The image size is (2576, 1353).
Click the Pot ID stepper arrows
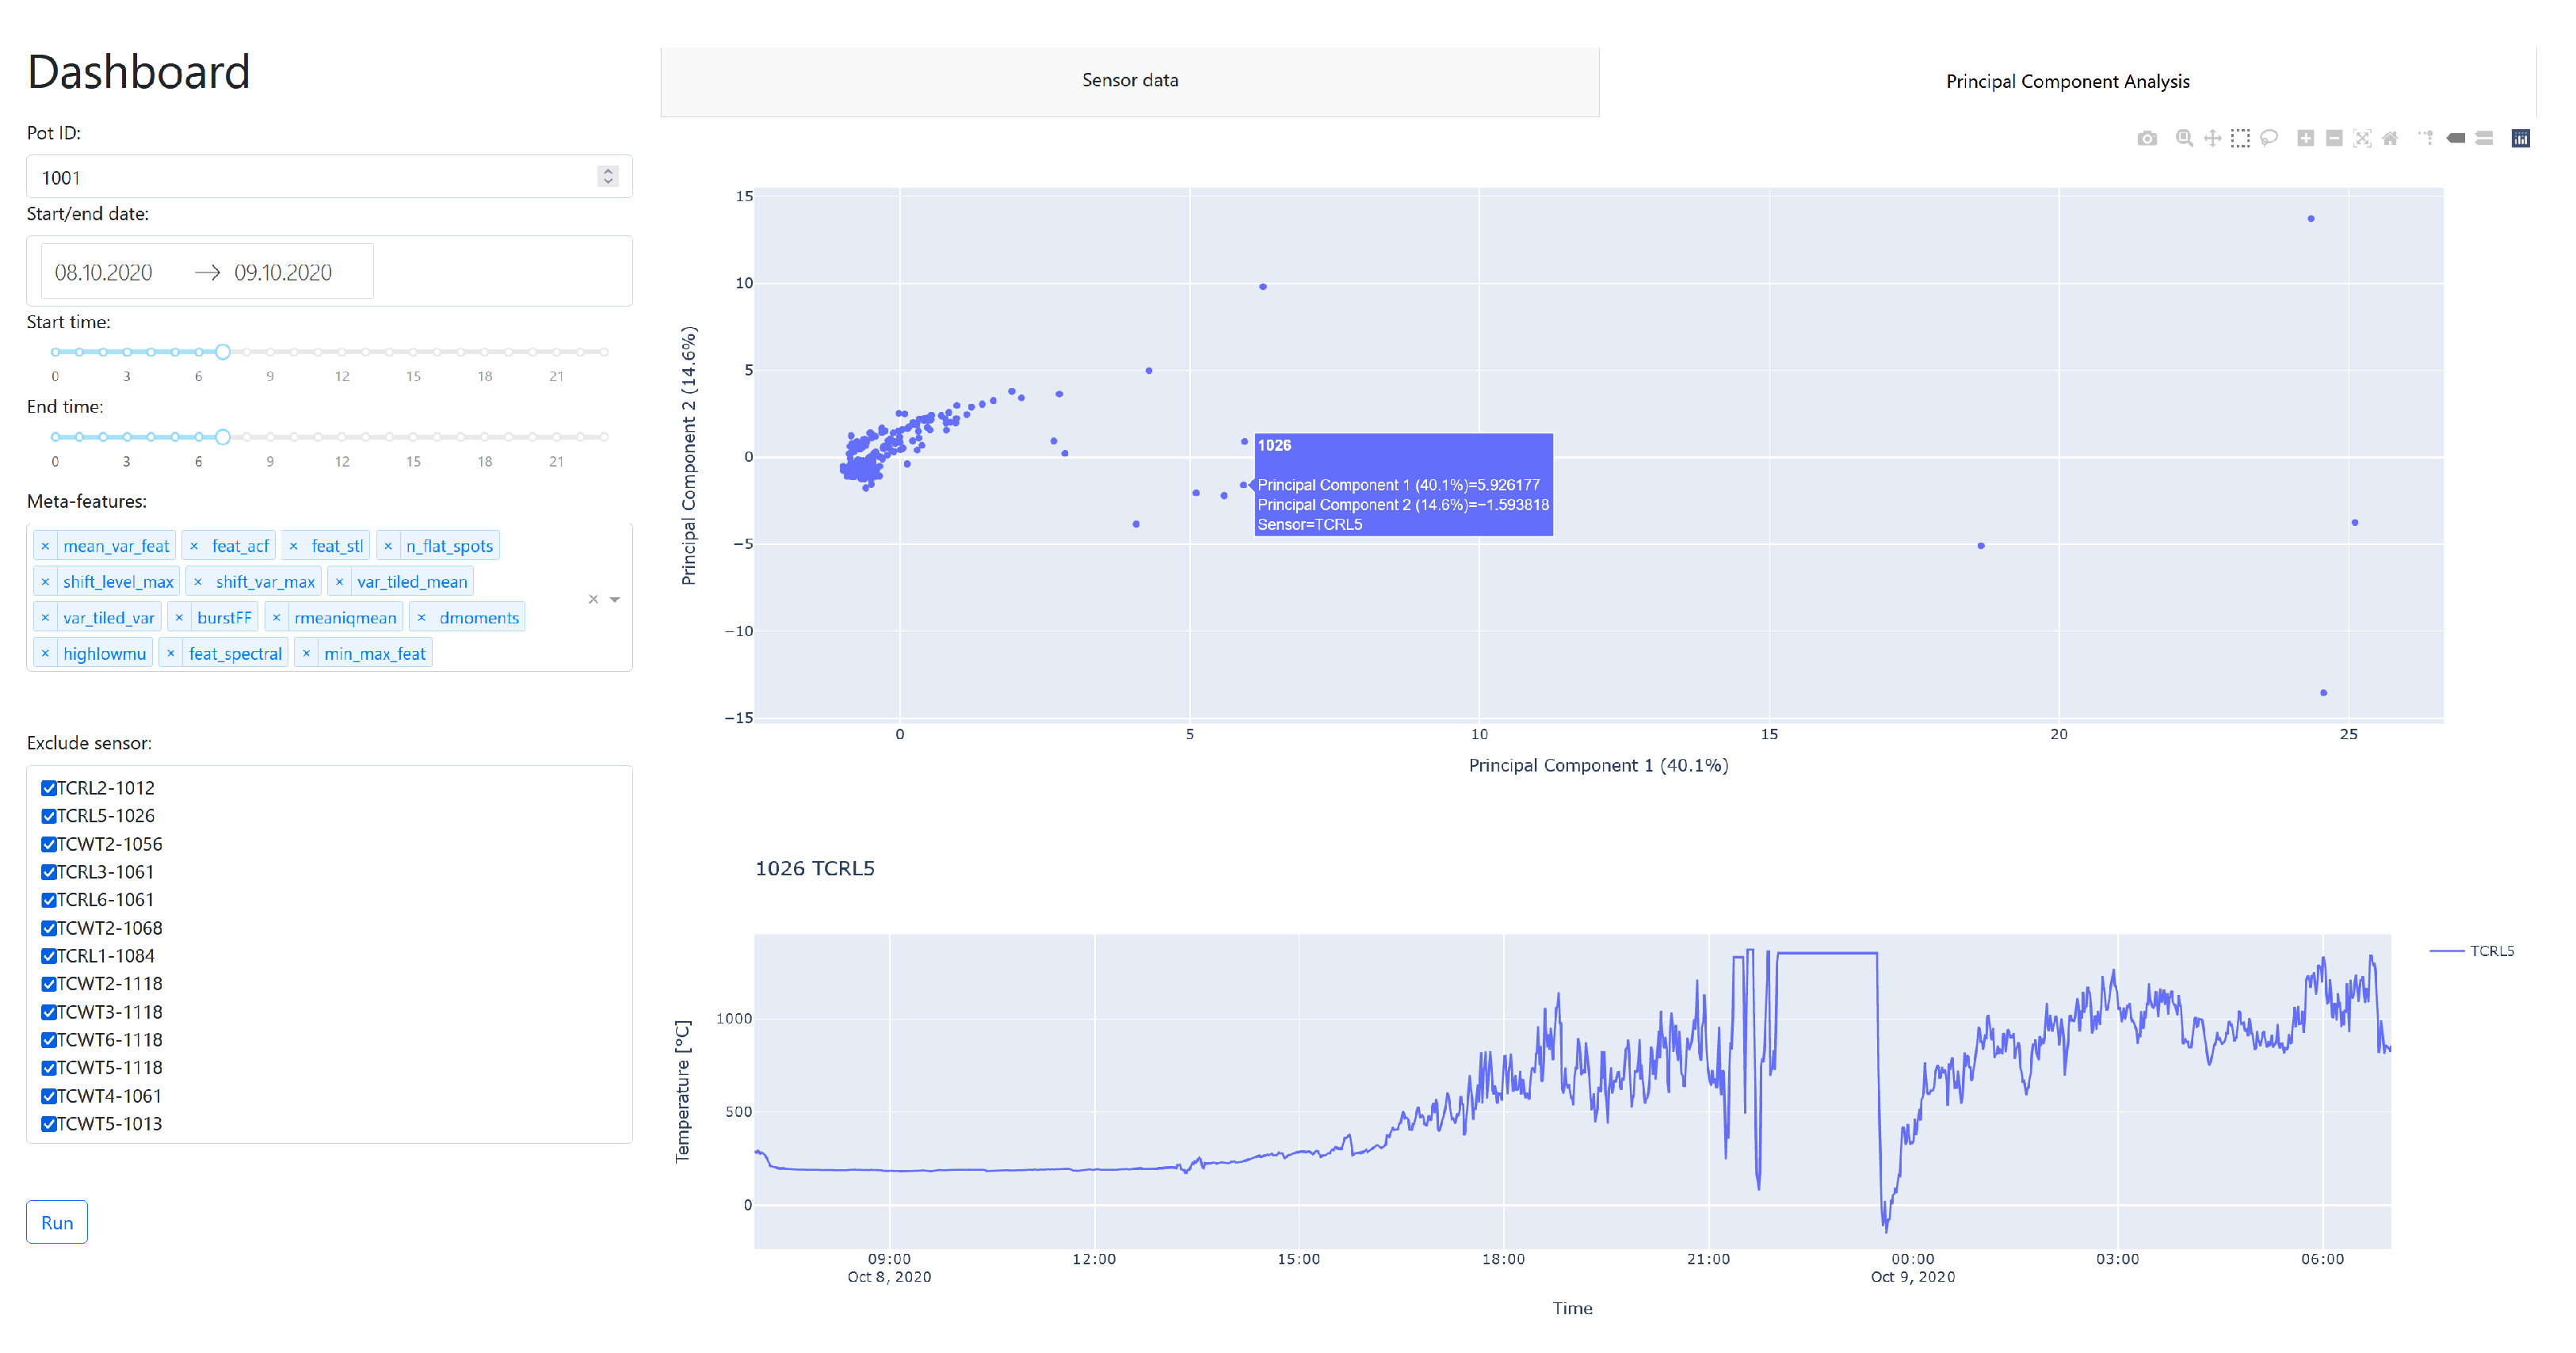[608, 176]
